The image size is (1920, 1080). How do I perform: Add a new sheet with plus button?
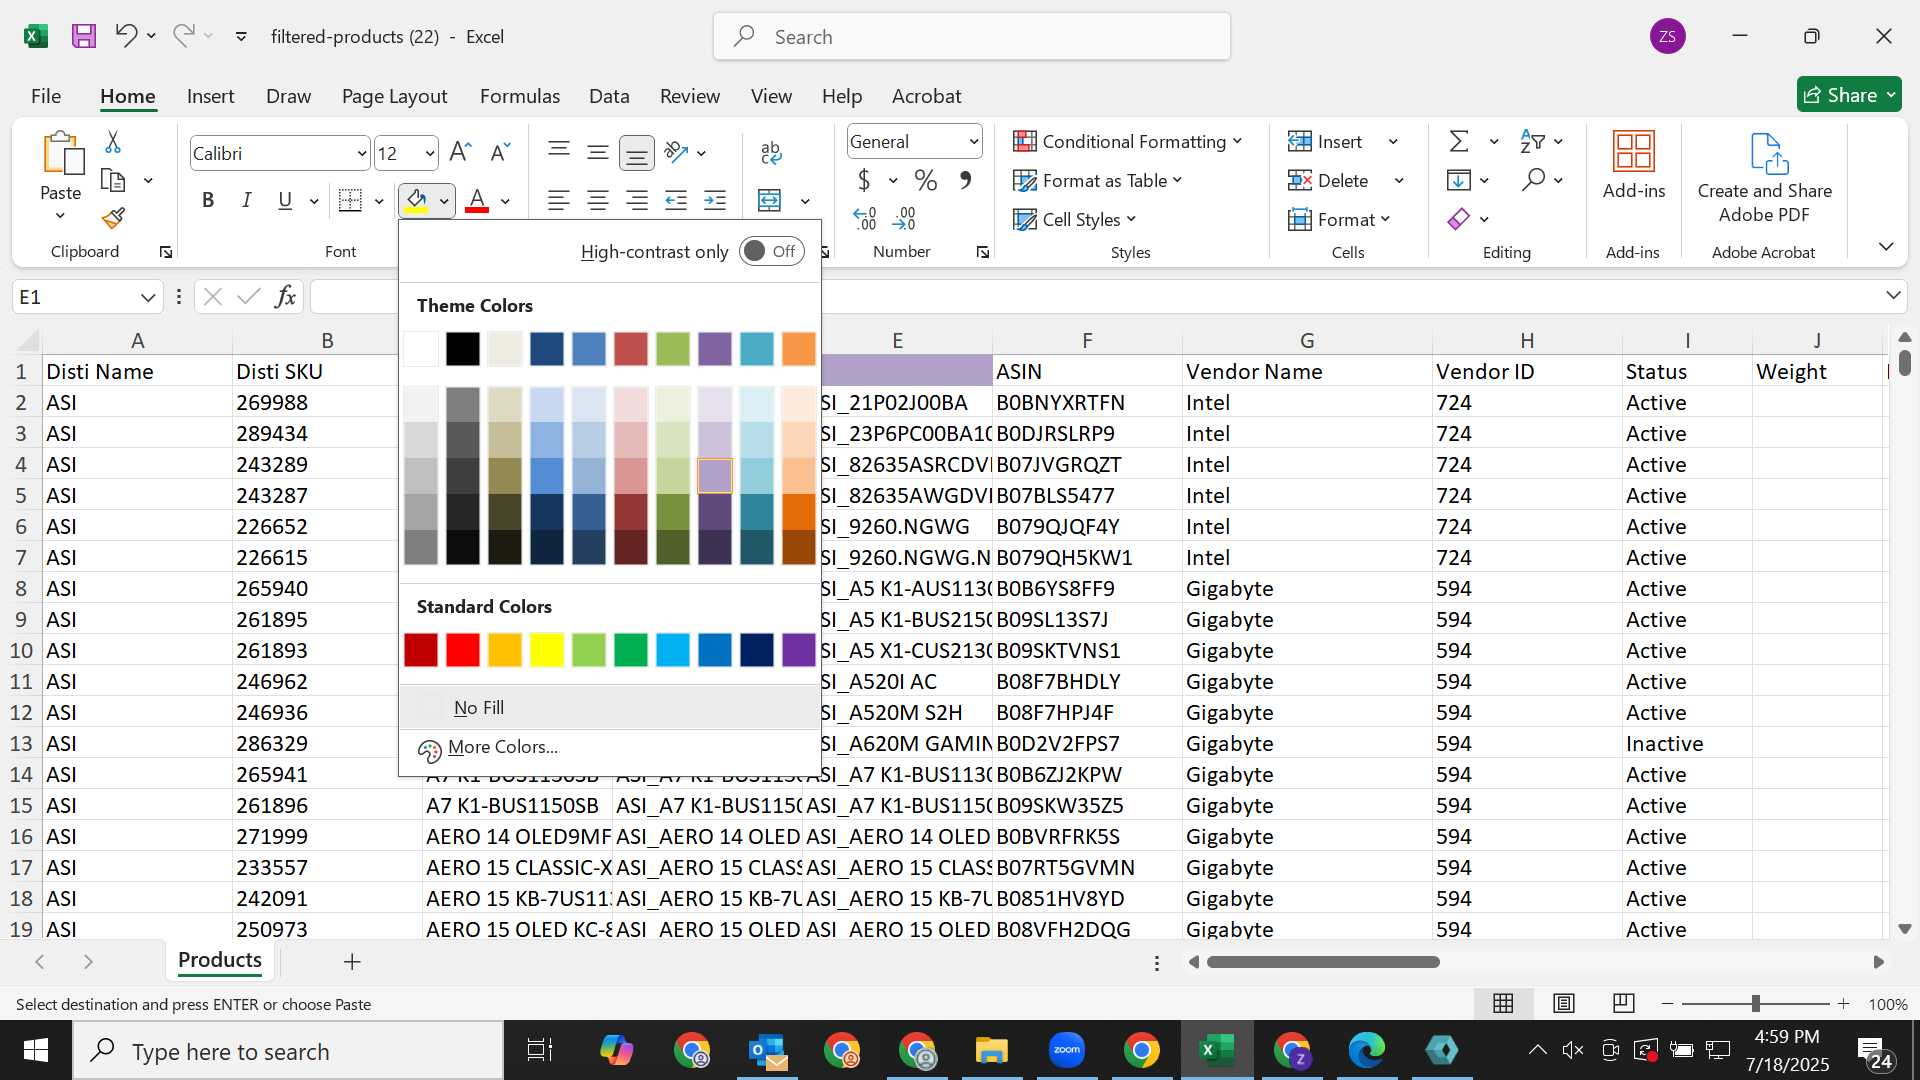click(x=352, y=961)
